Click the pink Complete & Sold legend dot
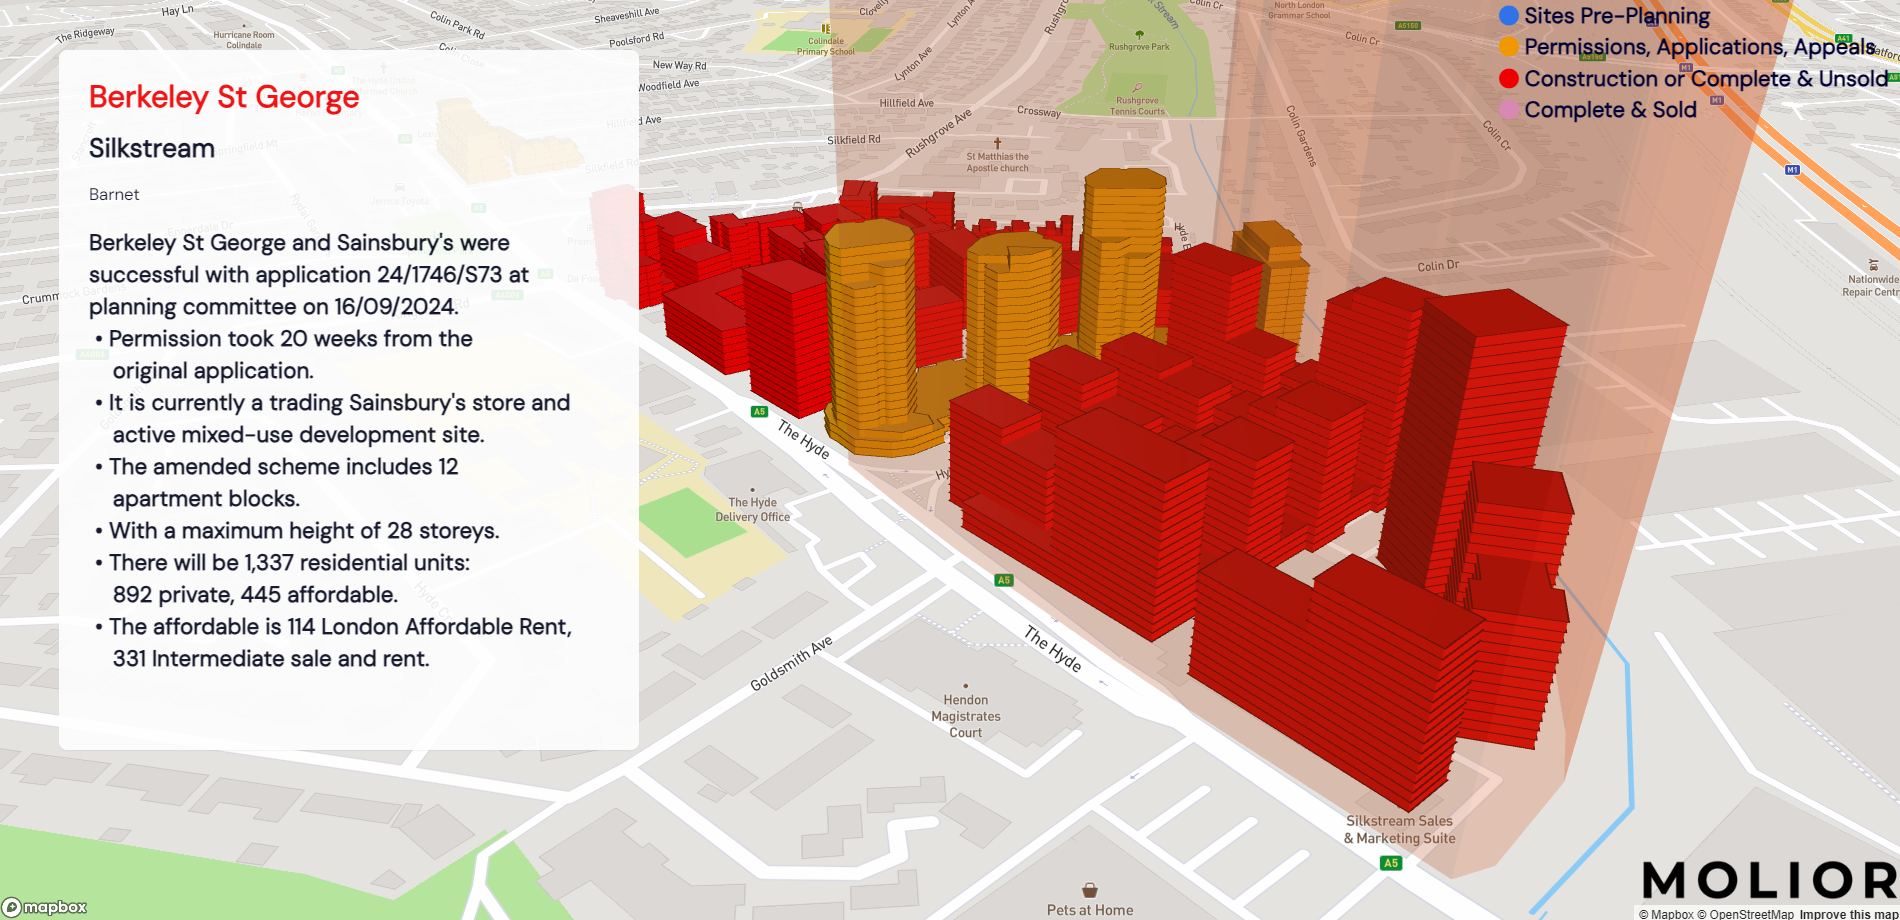This screenshot has width=1900, height=920. (1509, 110)
